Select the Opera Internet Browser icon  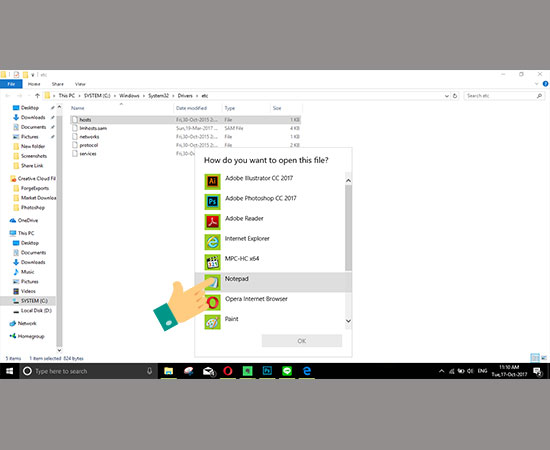[x=212, y=302]
